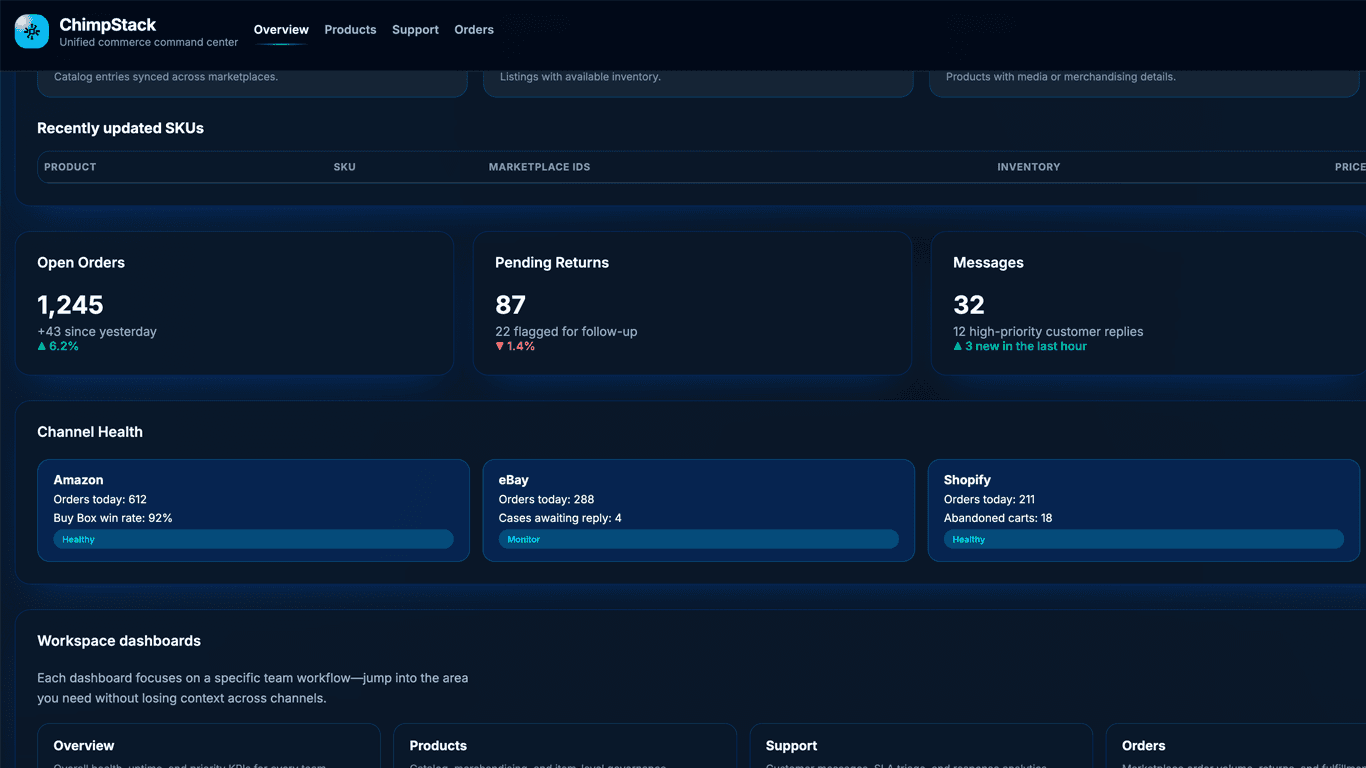Click '3 new in the last hour'
The image size is (1366, 768).
click(x=1020, y=346)
